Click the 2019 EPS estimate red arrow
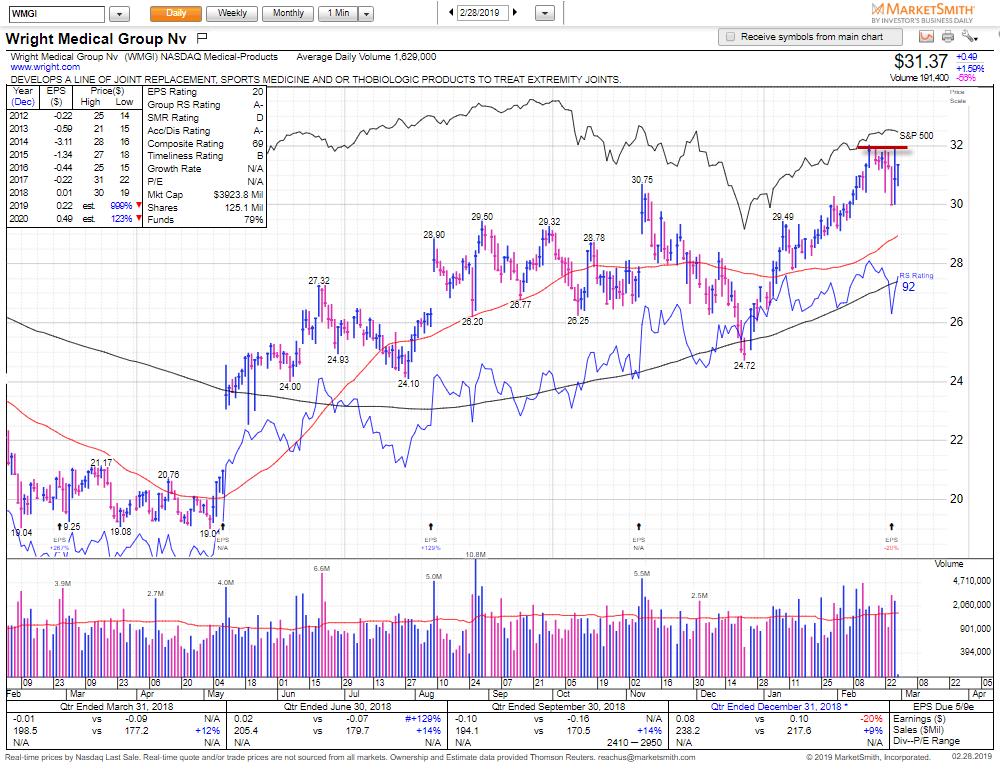The image size is (1000, 783). click(138, 205)
